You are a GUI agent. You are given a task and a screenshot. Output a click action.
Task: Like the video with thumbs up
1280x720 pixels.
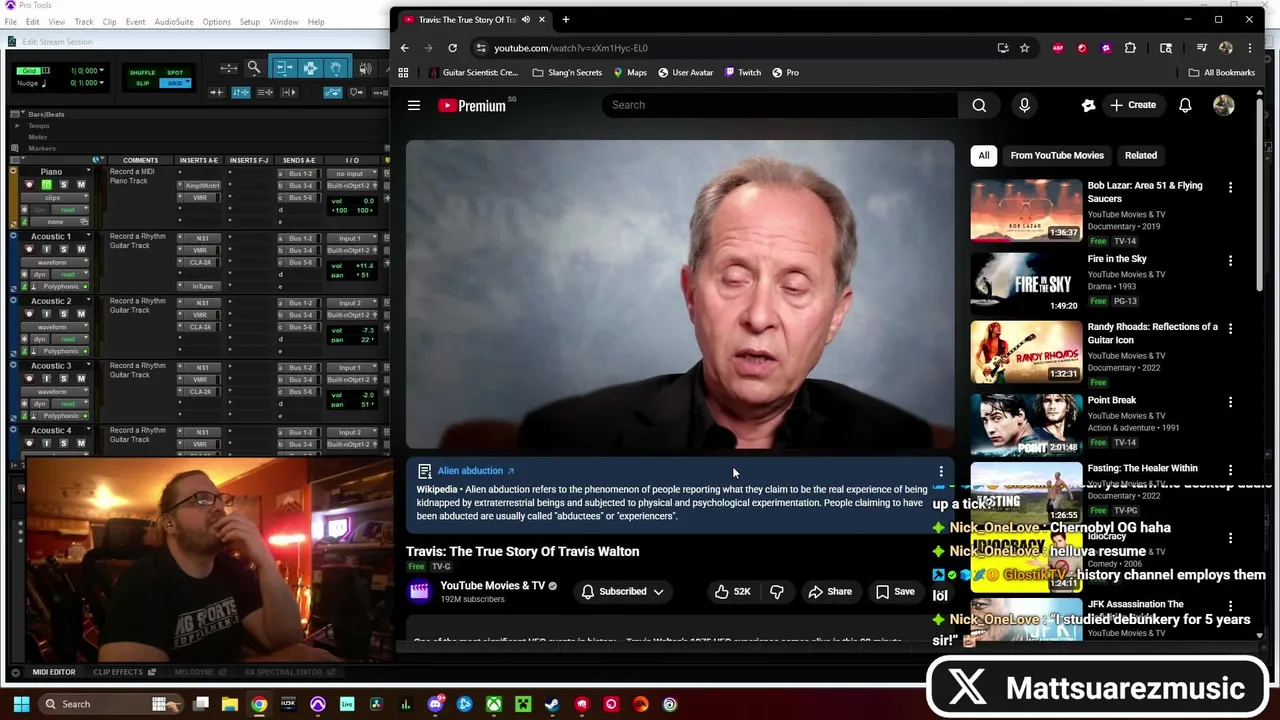click(732, 592)
